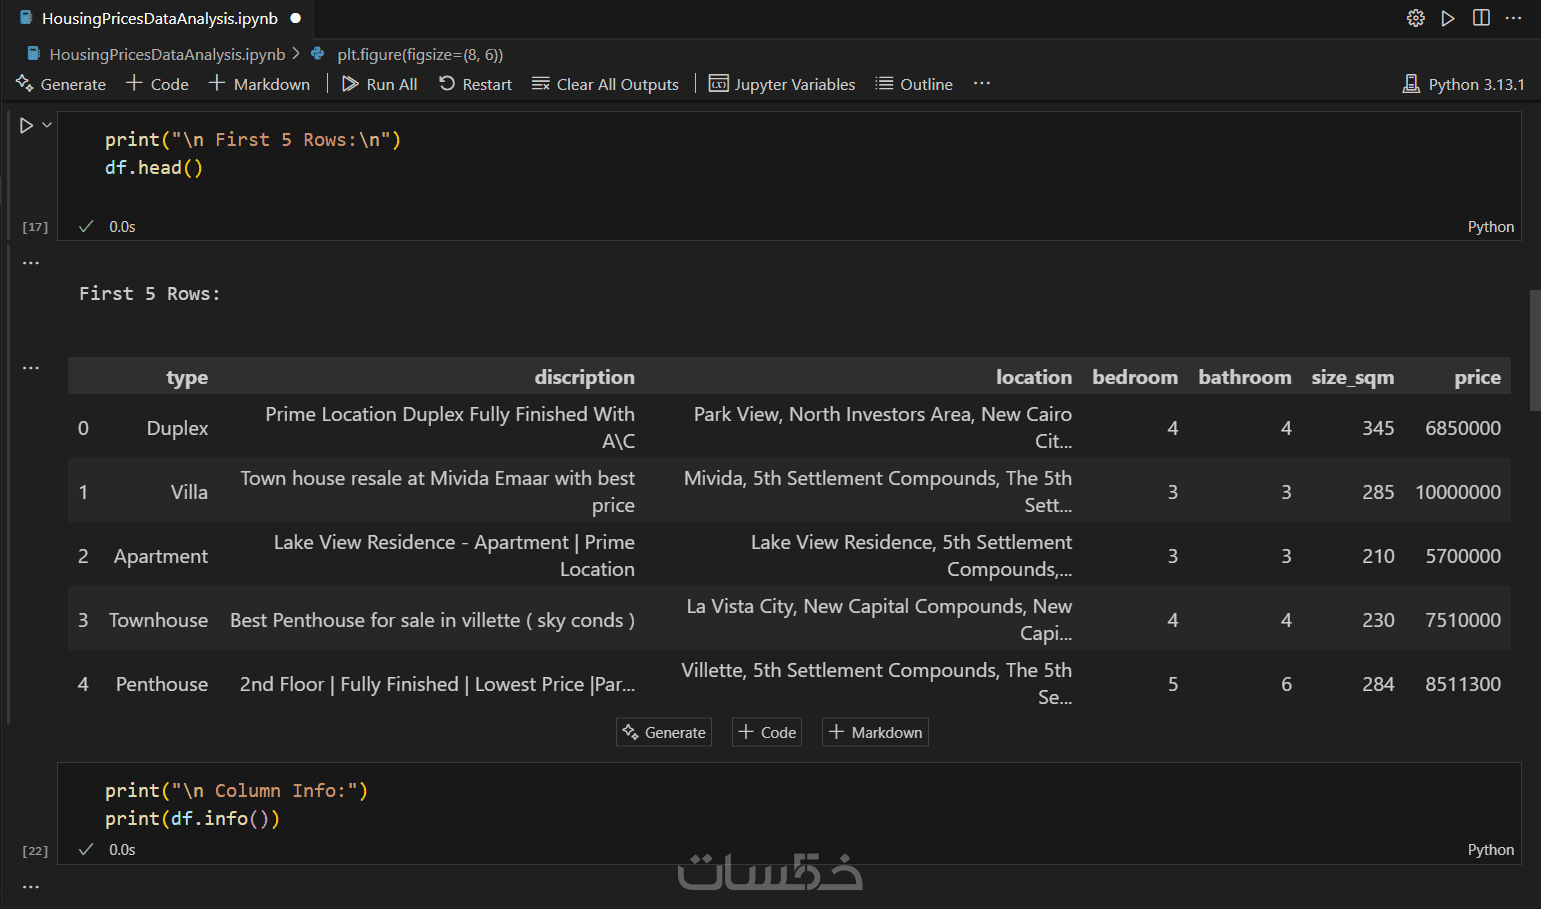
Task: Click the 'Penthouse' type cell in row 4
Action: point(162,684)
